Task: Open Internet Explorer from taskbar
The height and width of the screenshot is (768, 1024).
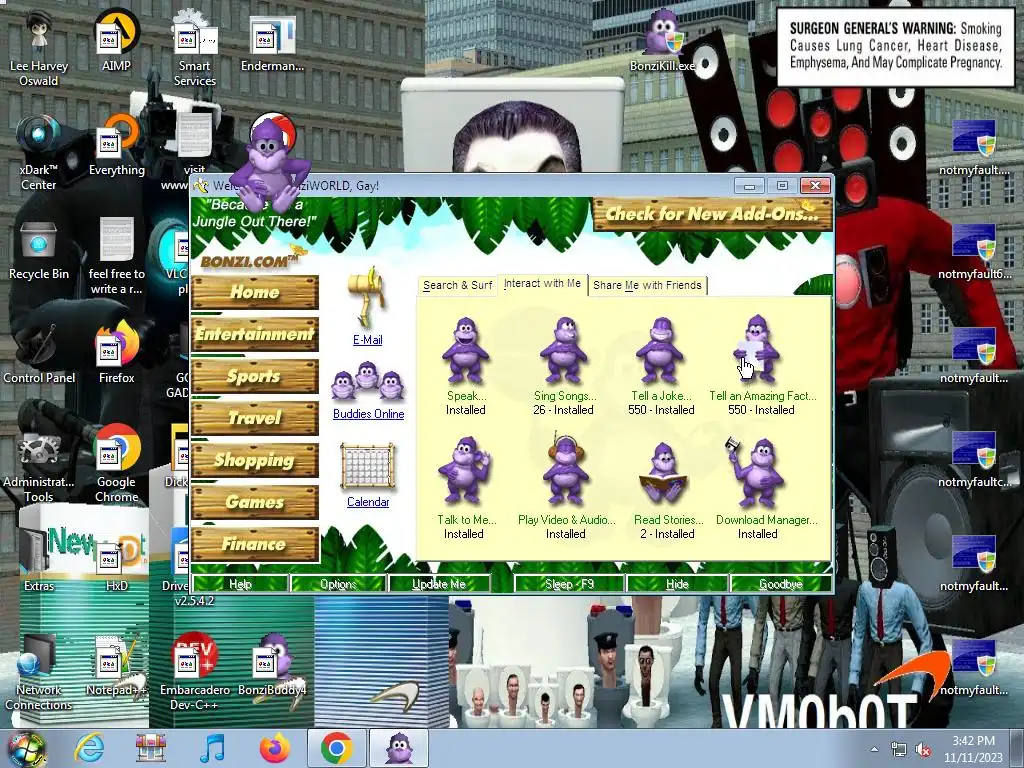Action: tap(89, 748)
